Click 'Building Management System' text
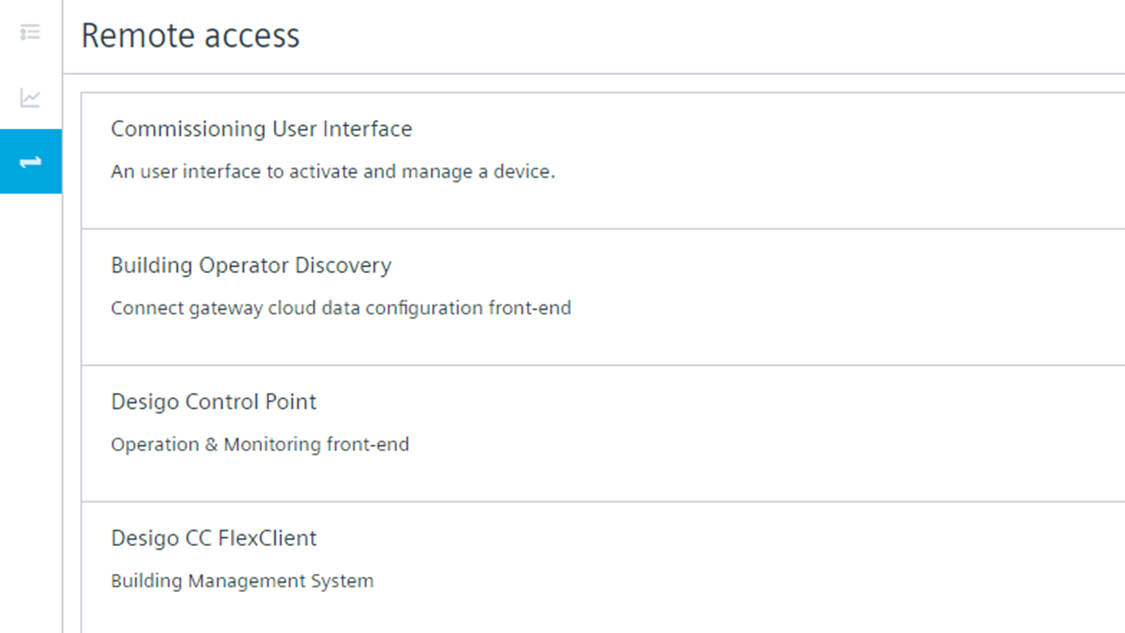1125x633 pixels. click(x=242, y=581)
